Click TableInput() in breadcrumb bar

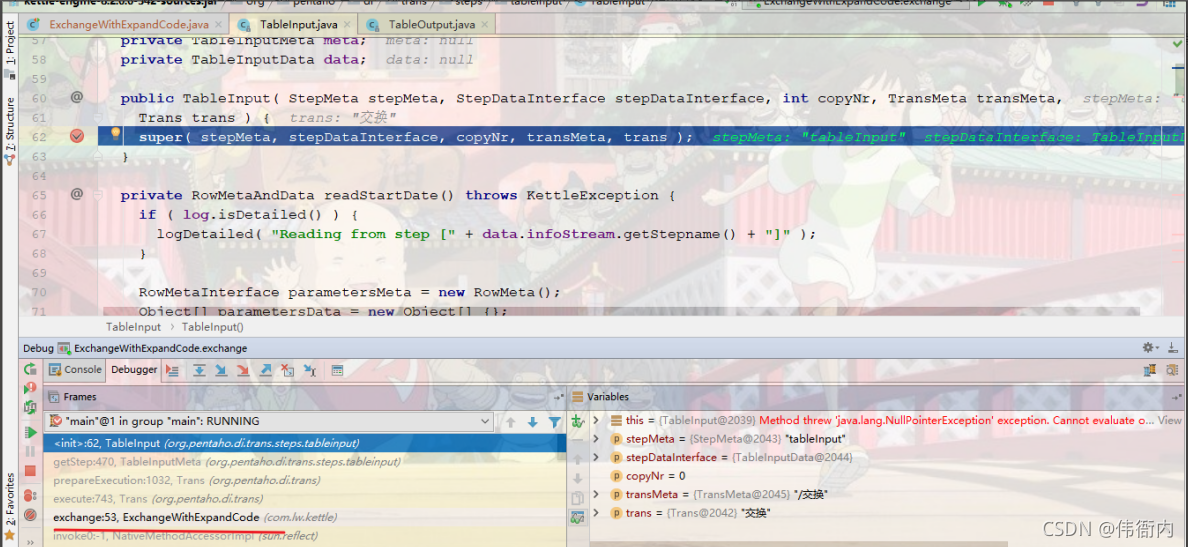(213, 327)
